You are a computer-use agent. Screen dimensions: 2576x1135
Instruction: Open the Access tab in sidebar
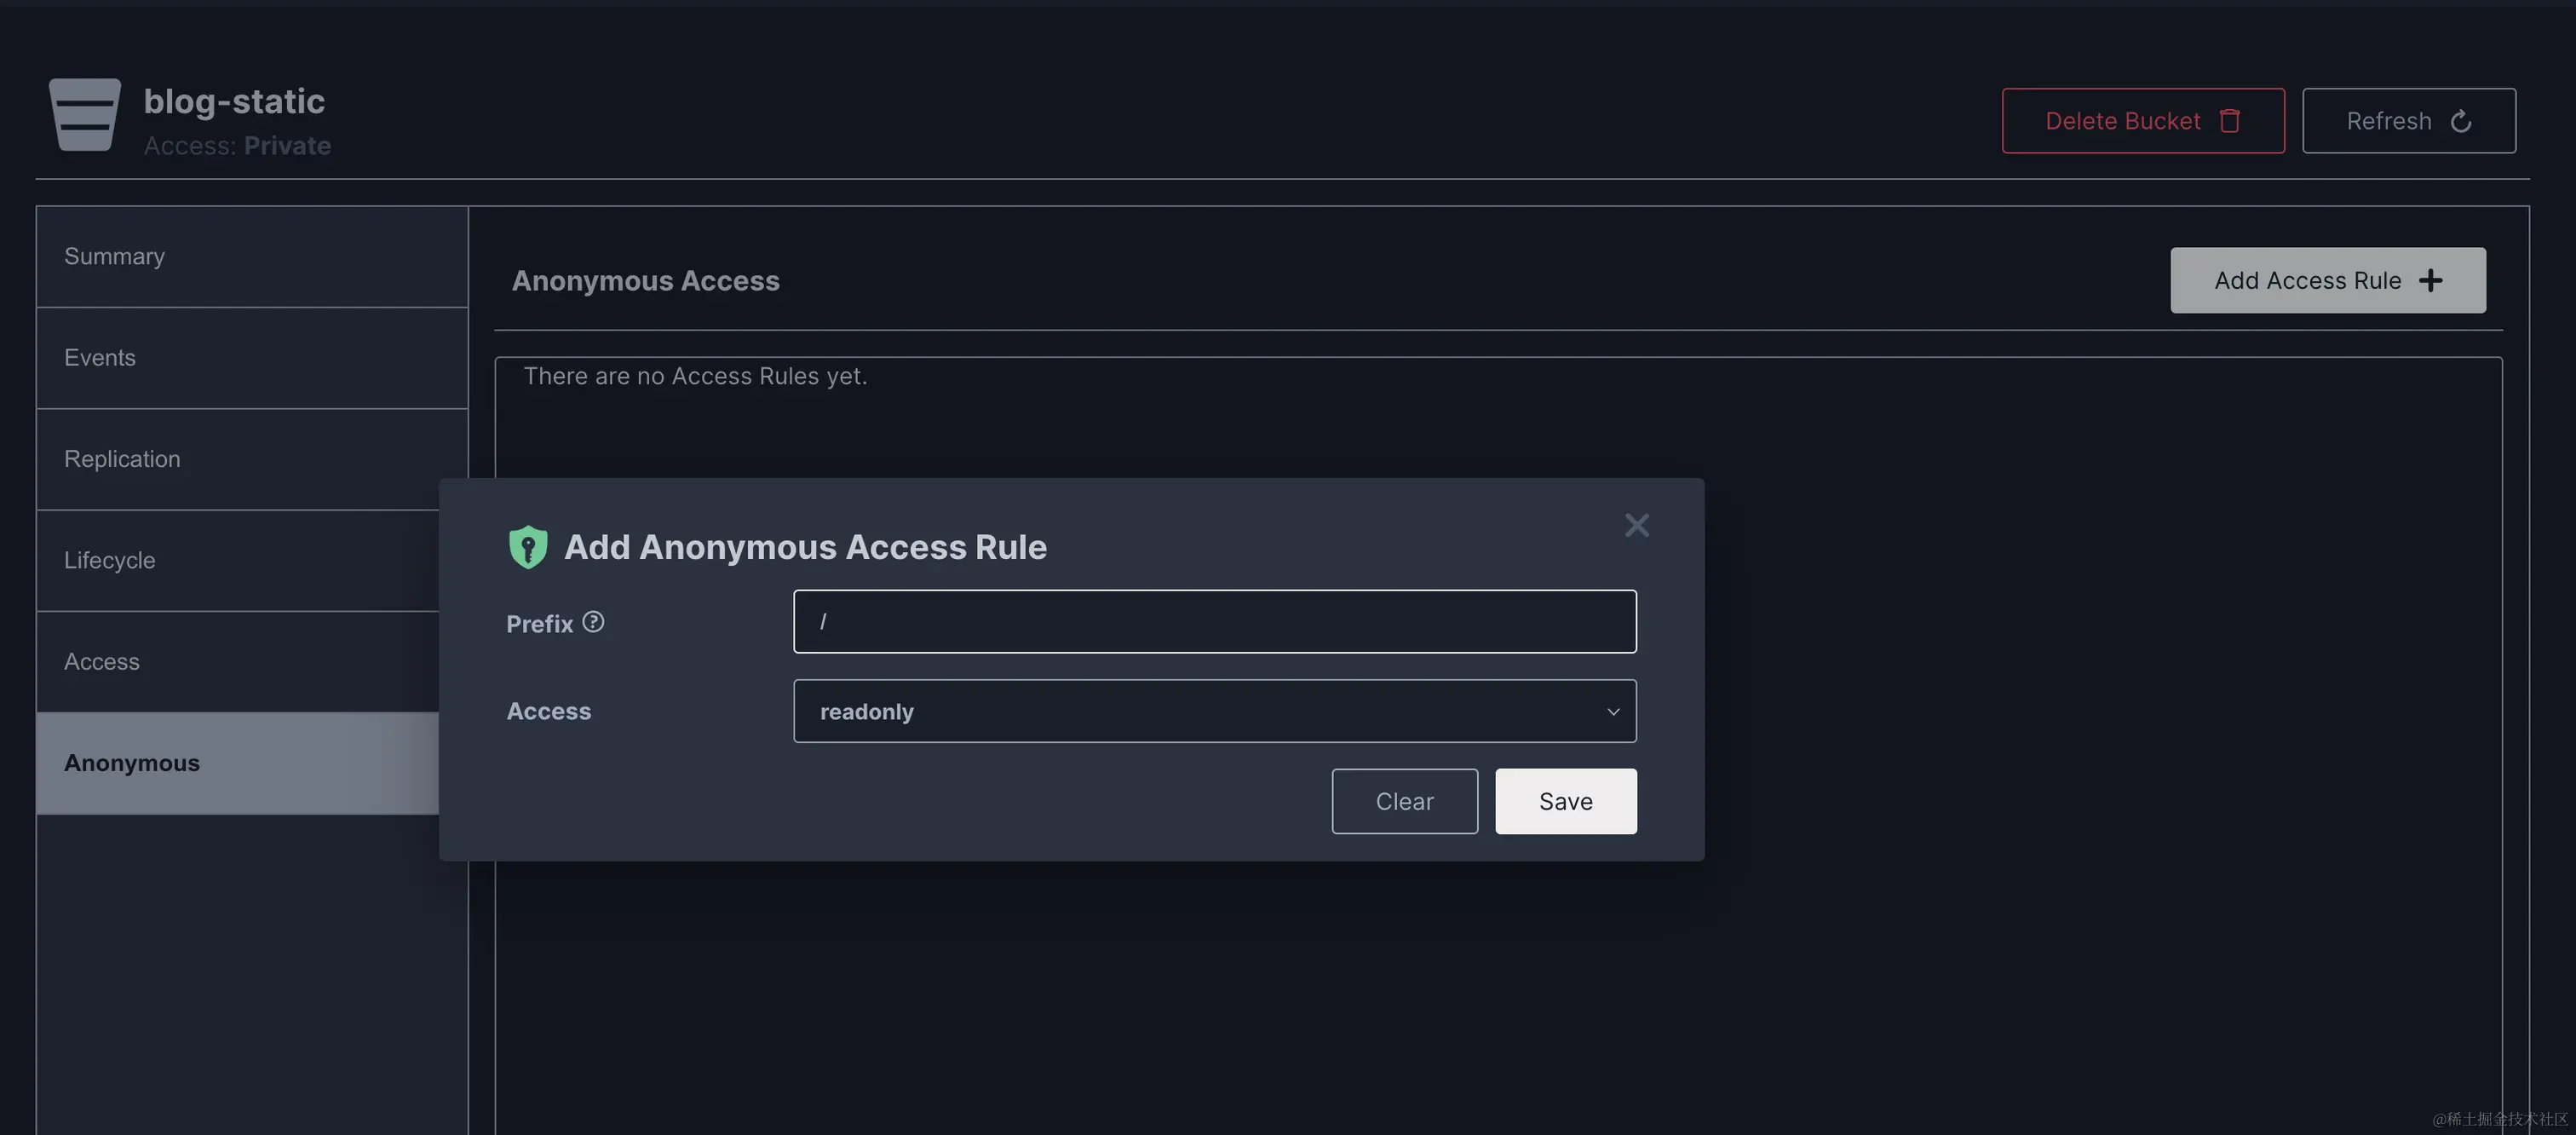(238, 662)
